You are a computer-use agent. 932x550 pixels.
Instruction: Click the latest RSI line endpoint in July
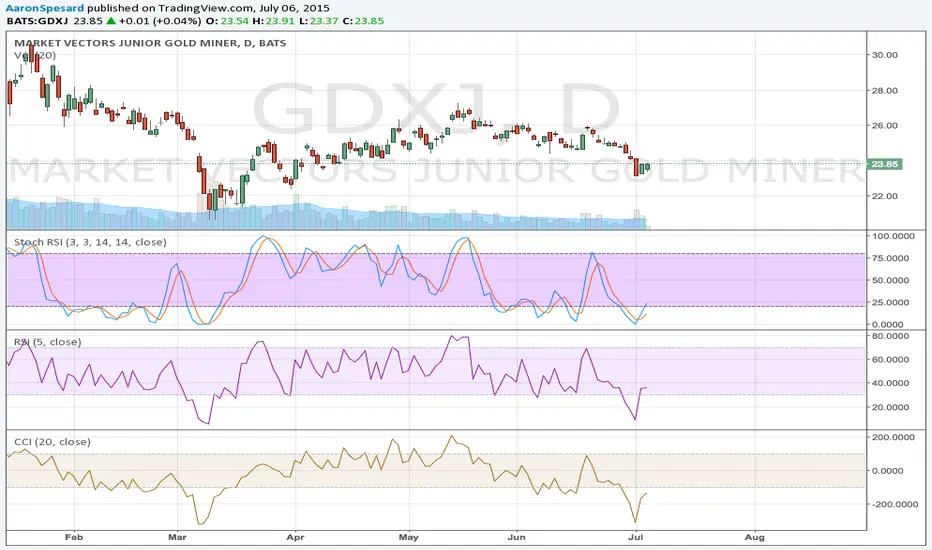click(x=646, y=388)
